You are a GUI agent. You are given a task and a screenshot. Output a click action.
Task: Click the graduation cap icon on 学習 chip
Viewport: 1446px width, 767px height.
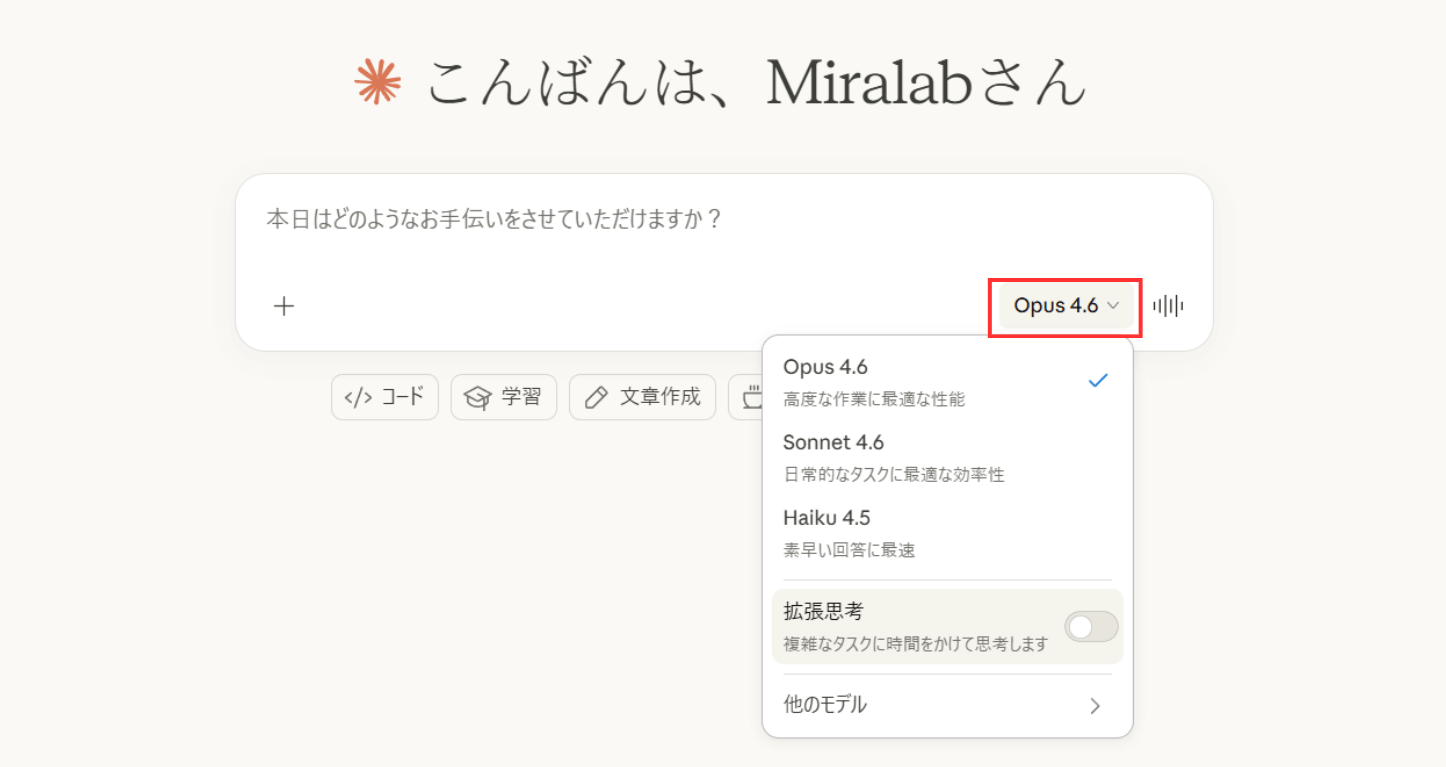(x=478, y=397)
